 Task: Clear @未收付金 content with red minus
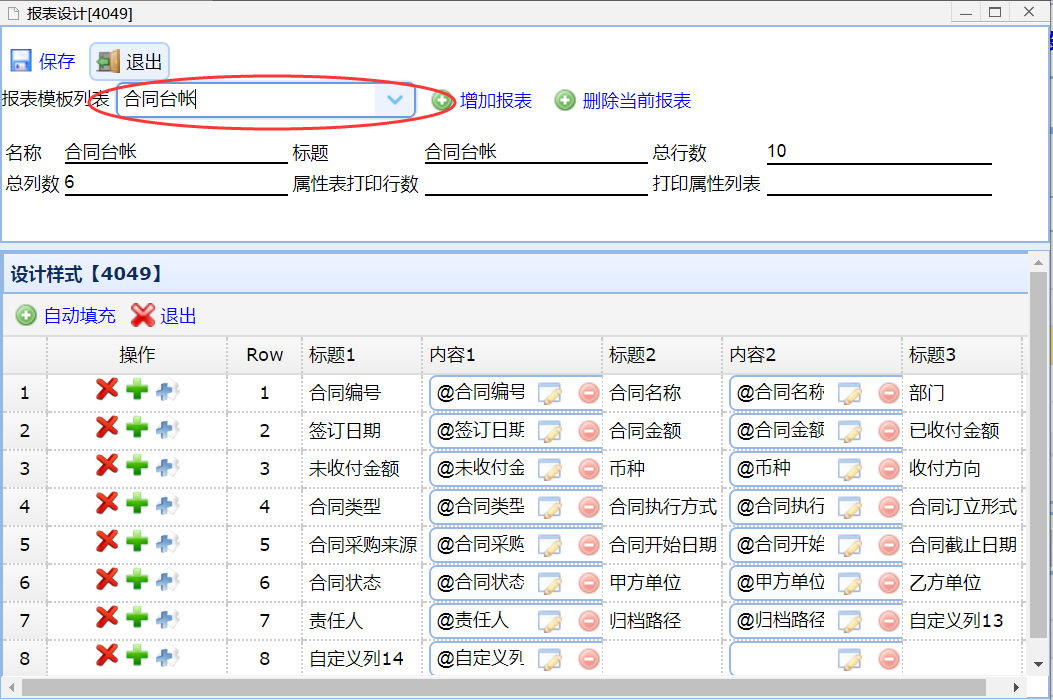pos(589,469)
